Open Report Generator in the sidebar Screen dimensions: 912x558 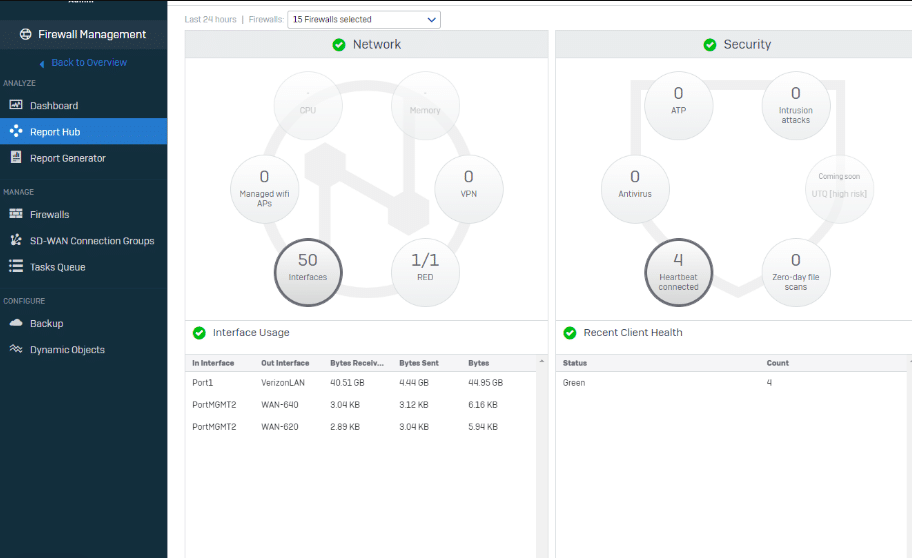click(x=84, y=158)
